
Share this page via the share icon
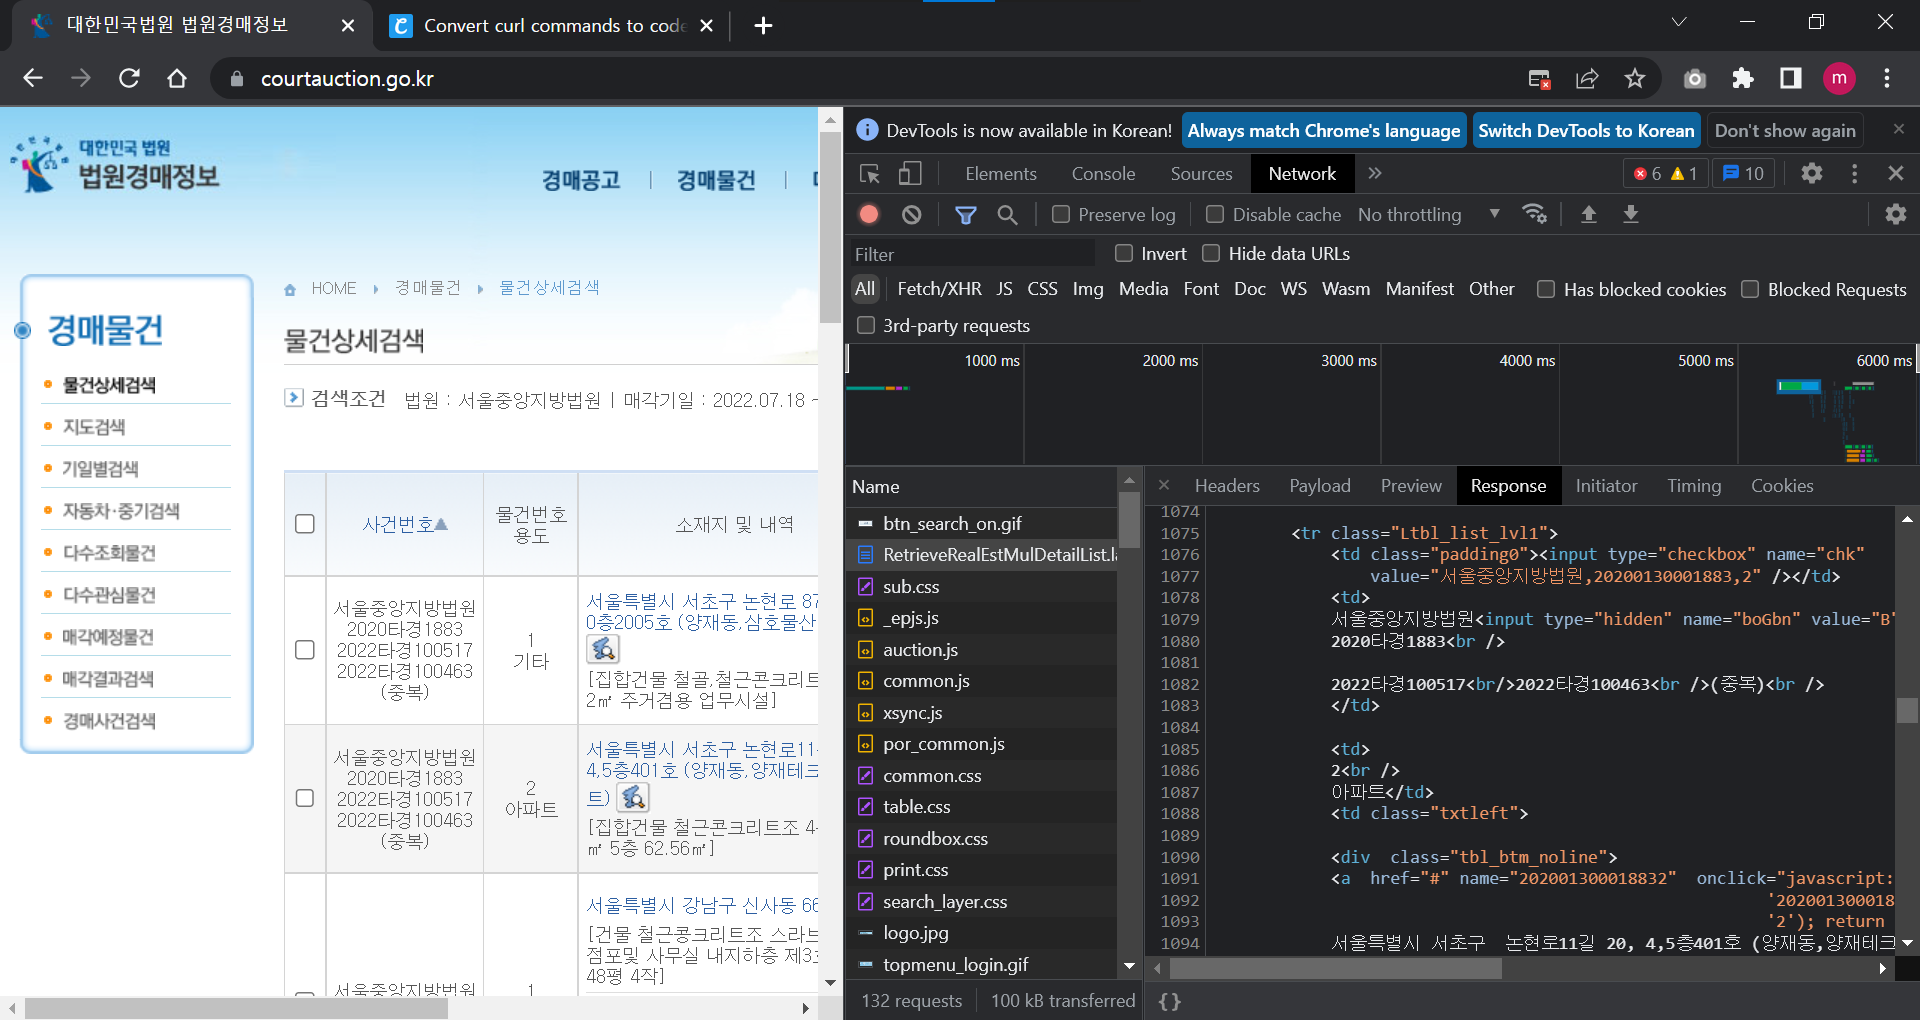[x=1587, y=78]
